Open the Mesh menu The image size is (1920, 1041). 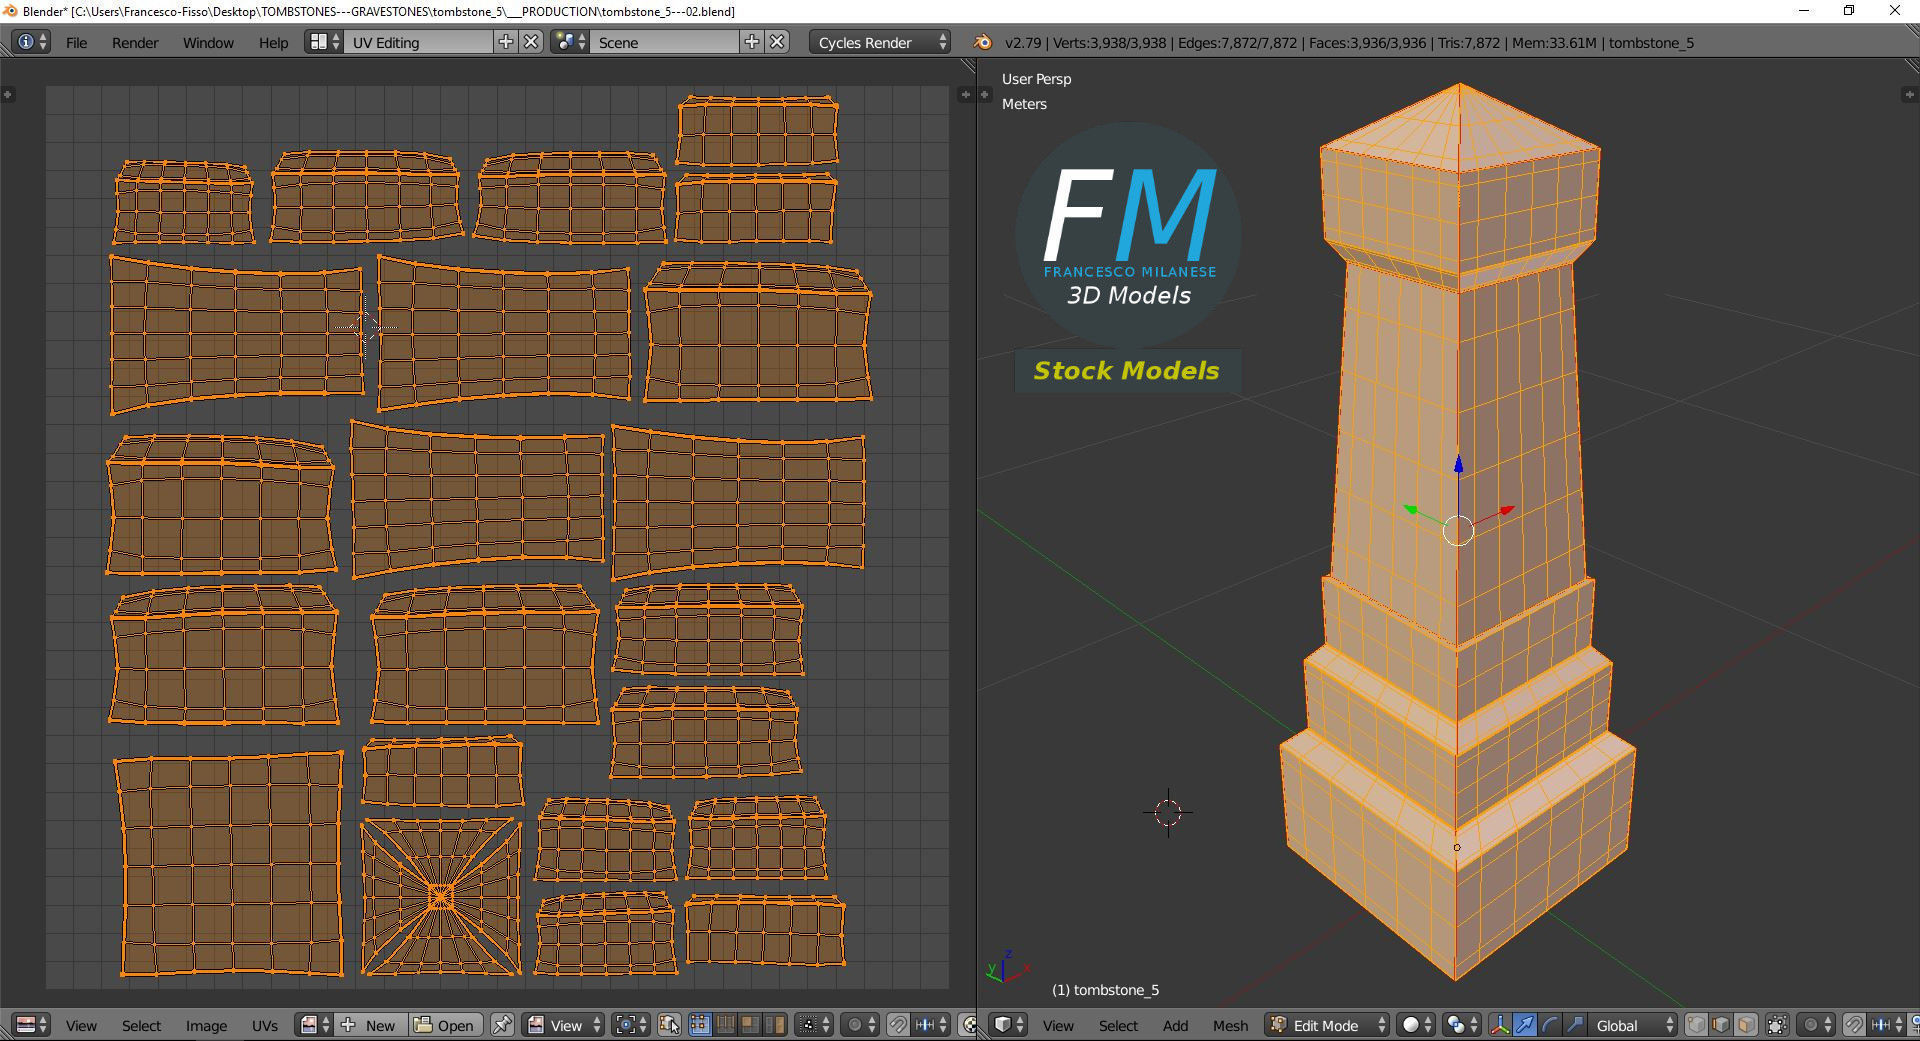[1230, 1025]
